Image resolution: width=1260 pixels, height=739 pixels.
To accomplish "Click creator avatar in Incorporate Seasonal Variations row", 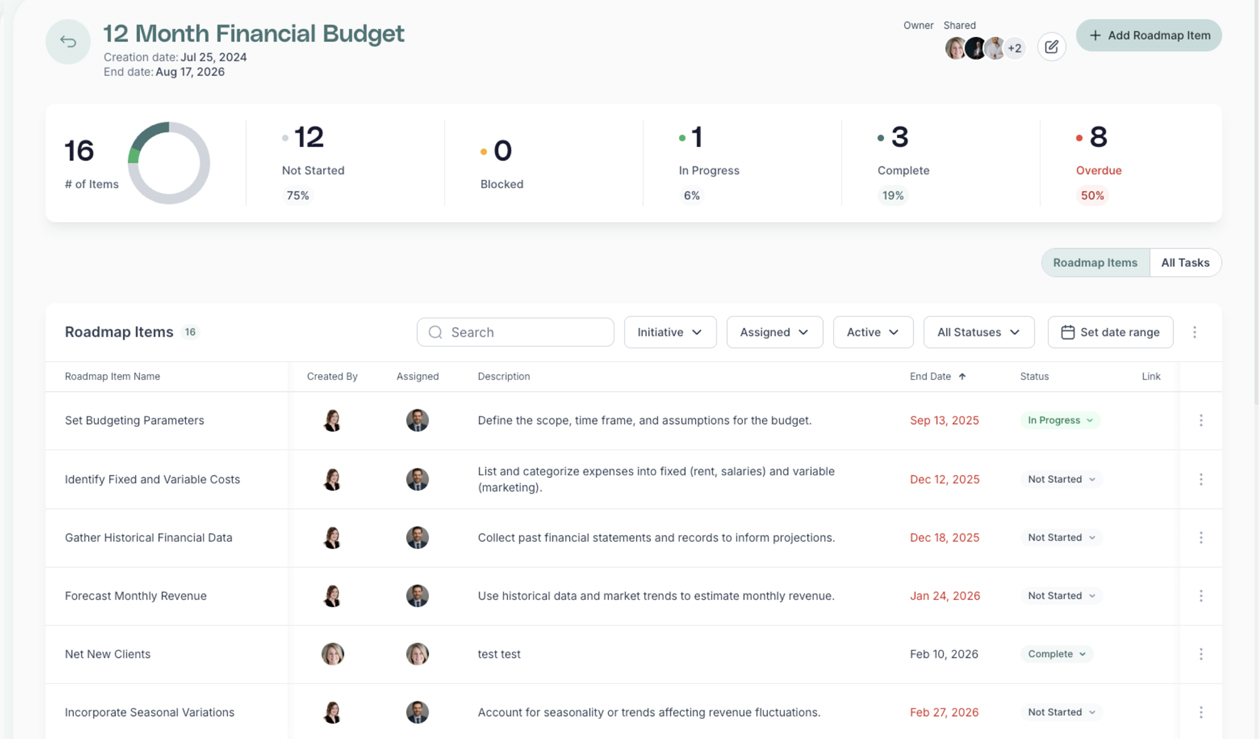I will [333, 713].
